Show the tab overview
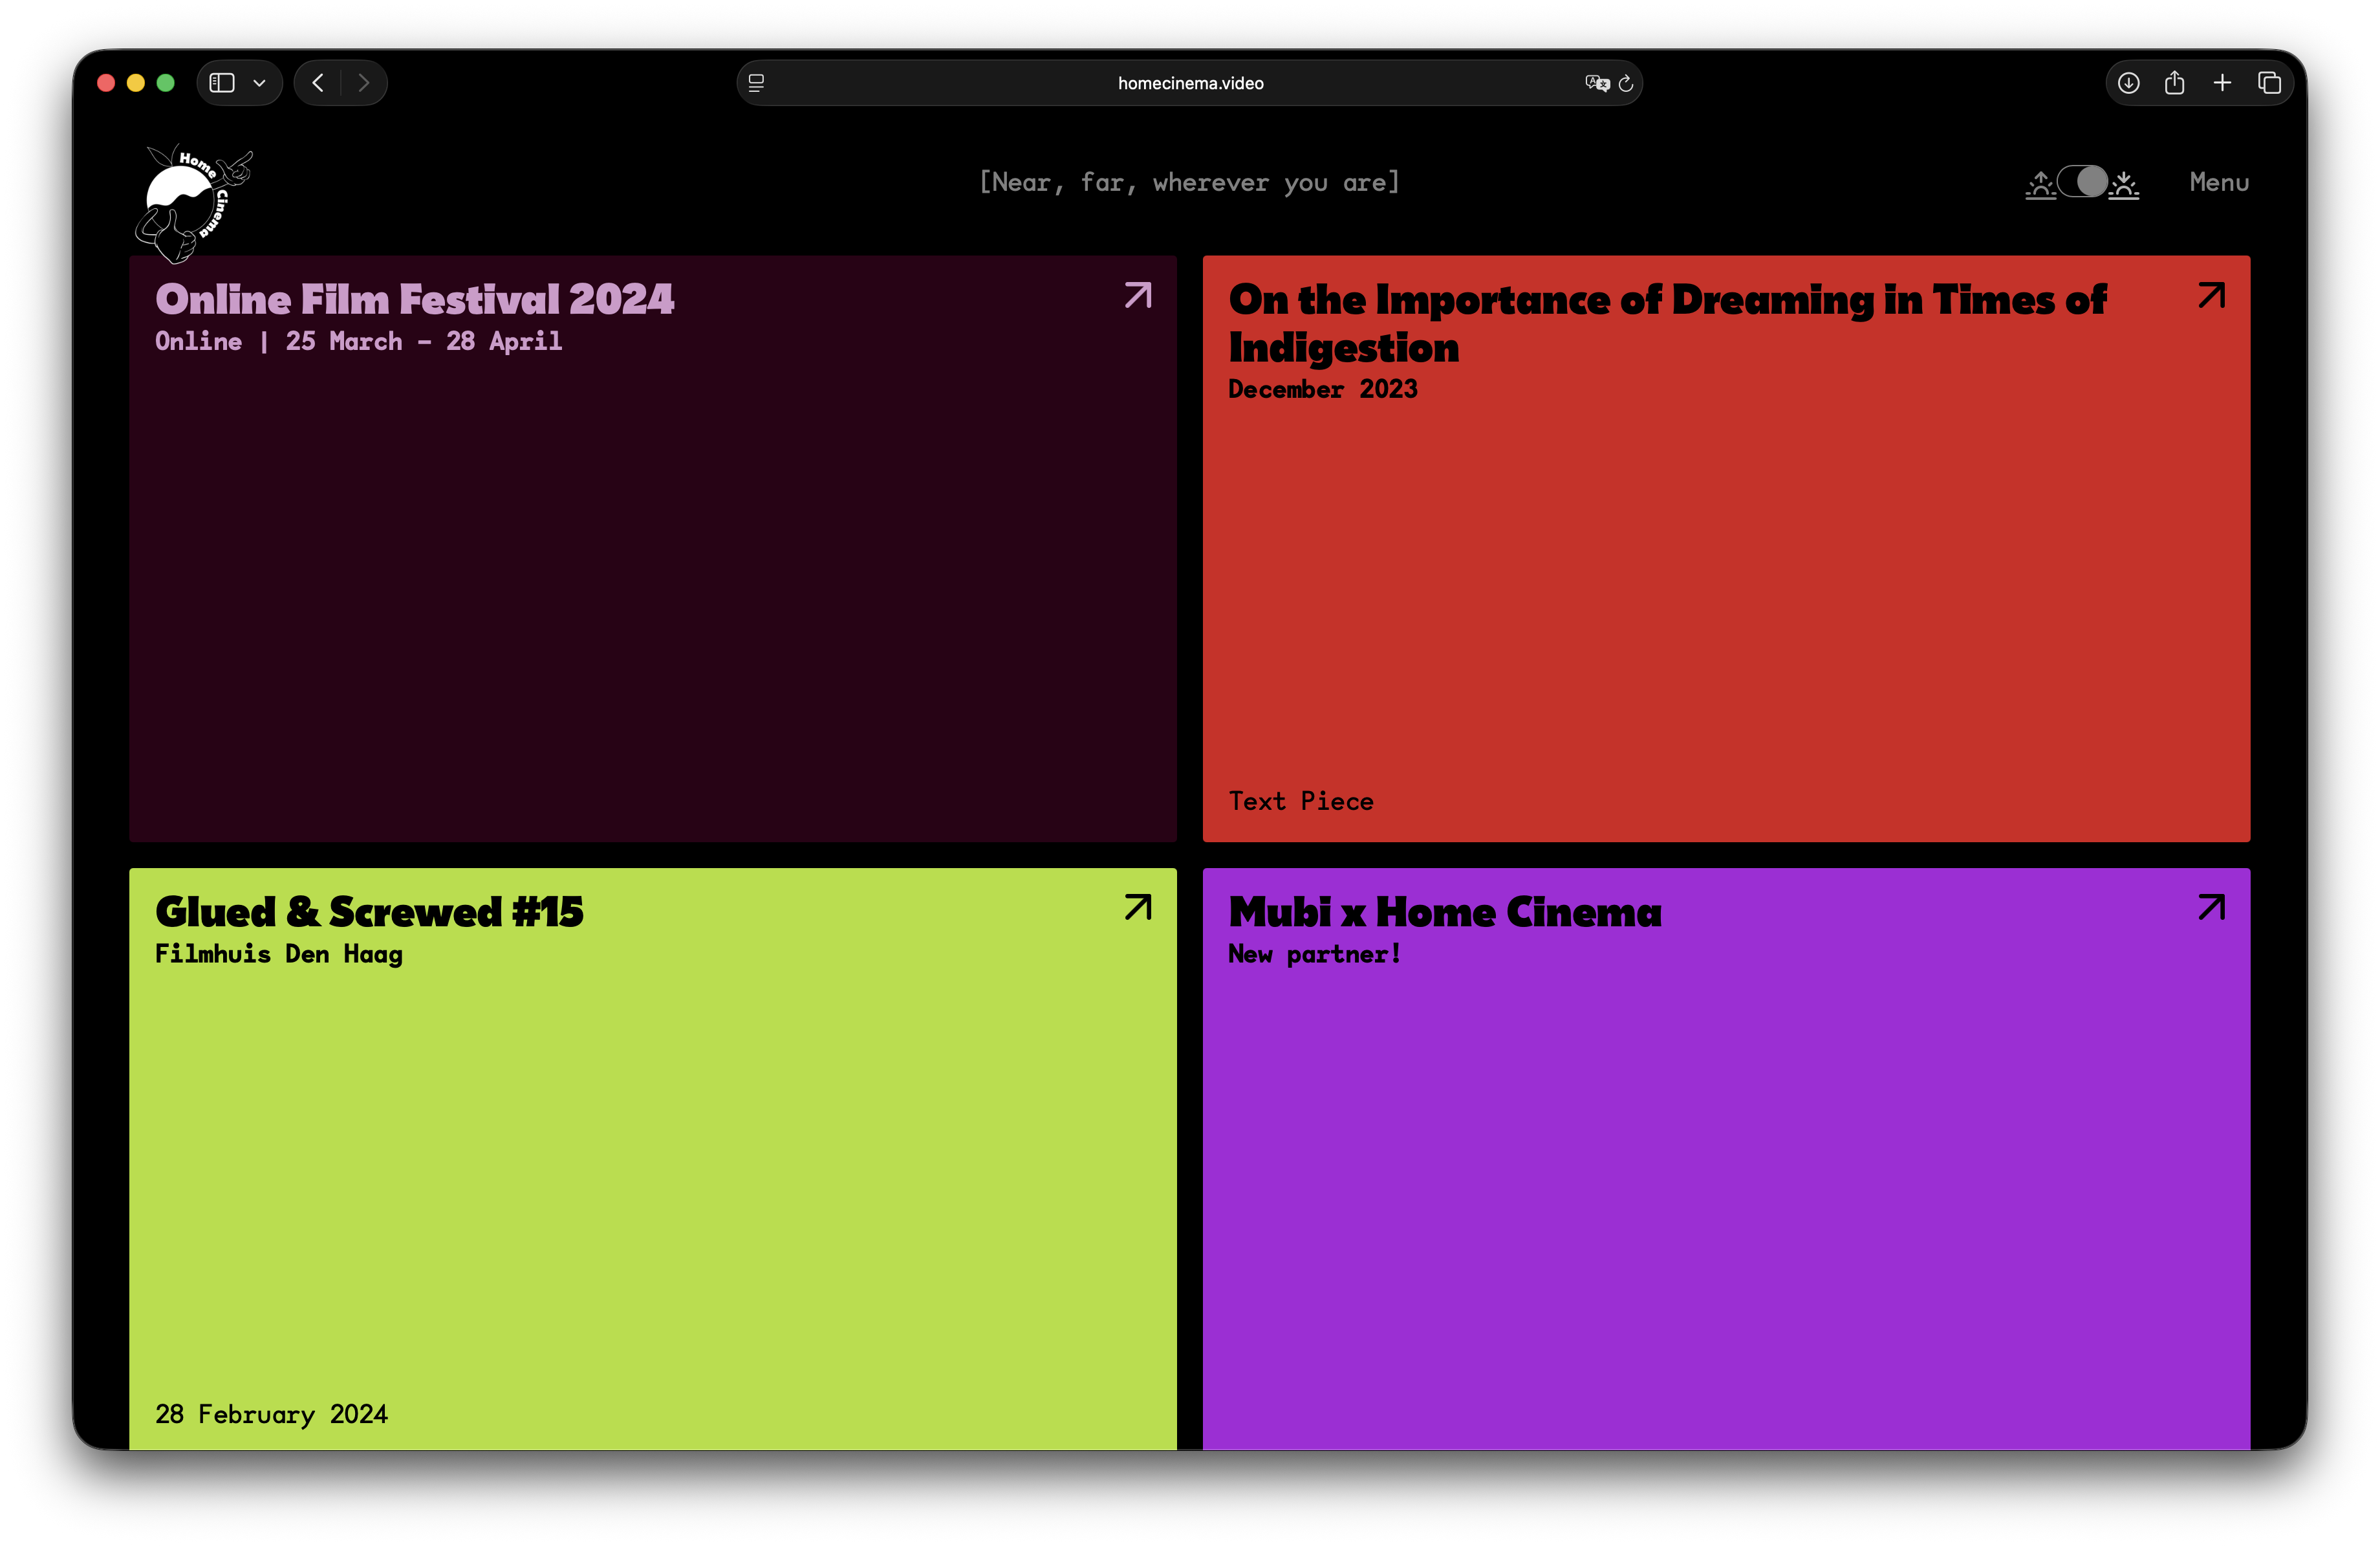The height and width of the screenshot is (1546, 2380). pos(2270,83)
